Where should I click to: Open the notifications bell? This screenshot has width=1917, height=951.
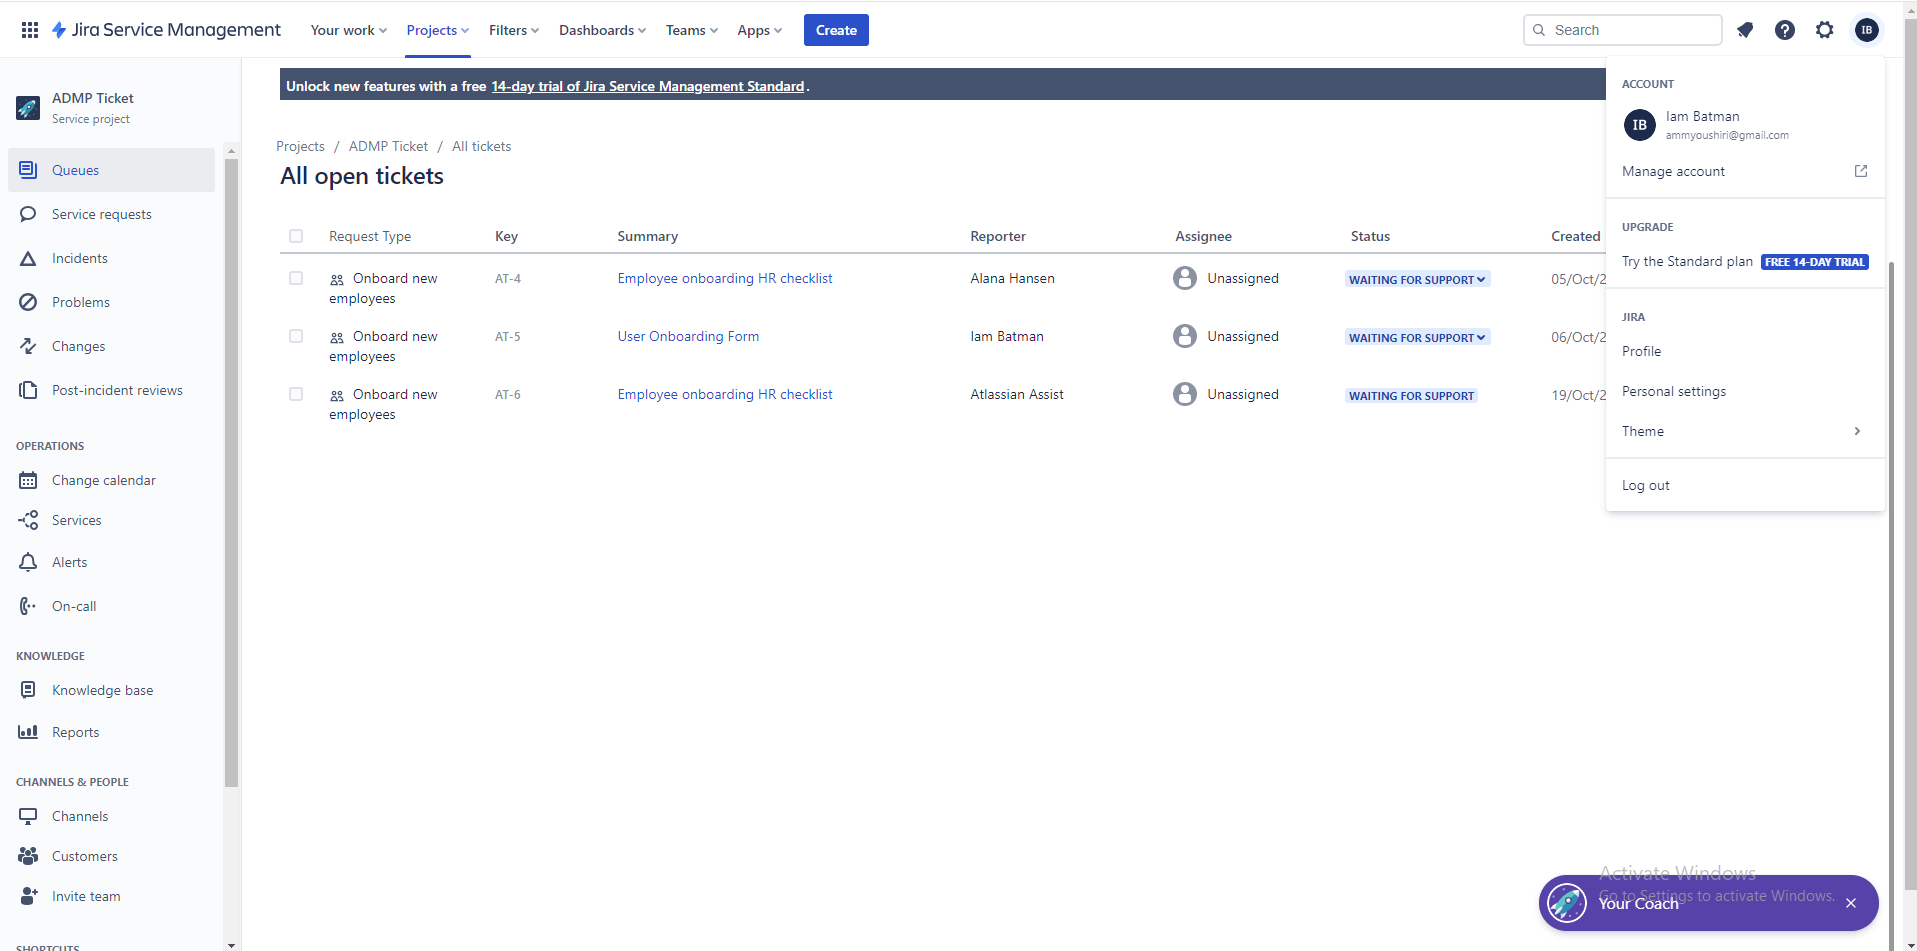point(1745,30)
